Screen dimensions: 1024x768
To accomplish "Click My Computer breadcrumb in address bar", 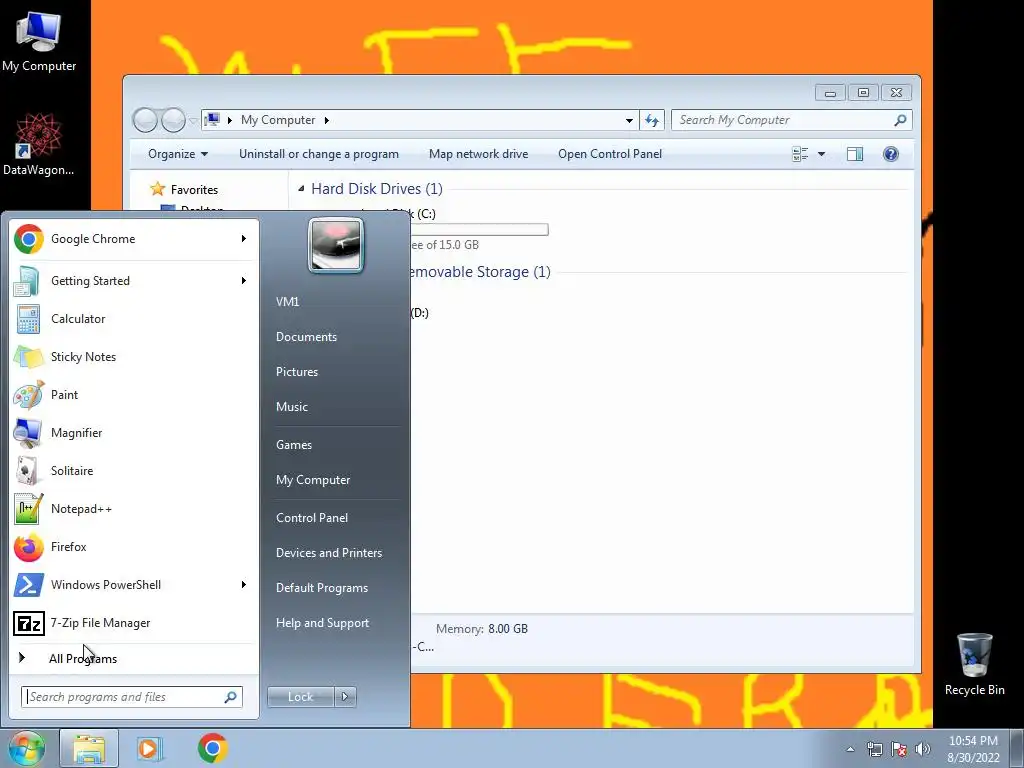I will 278,120.
